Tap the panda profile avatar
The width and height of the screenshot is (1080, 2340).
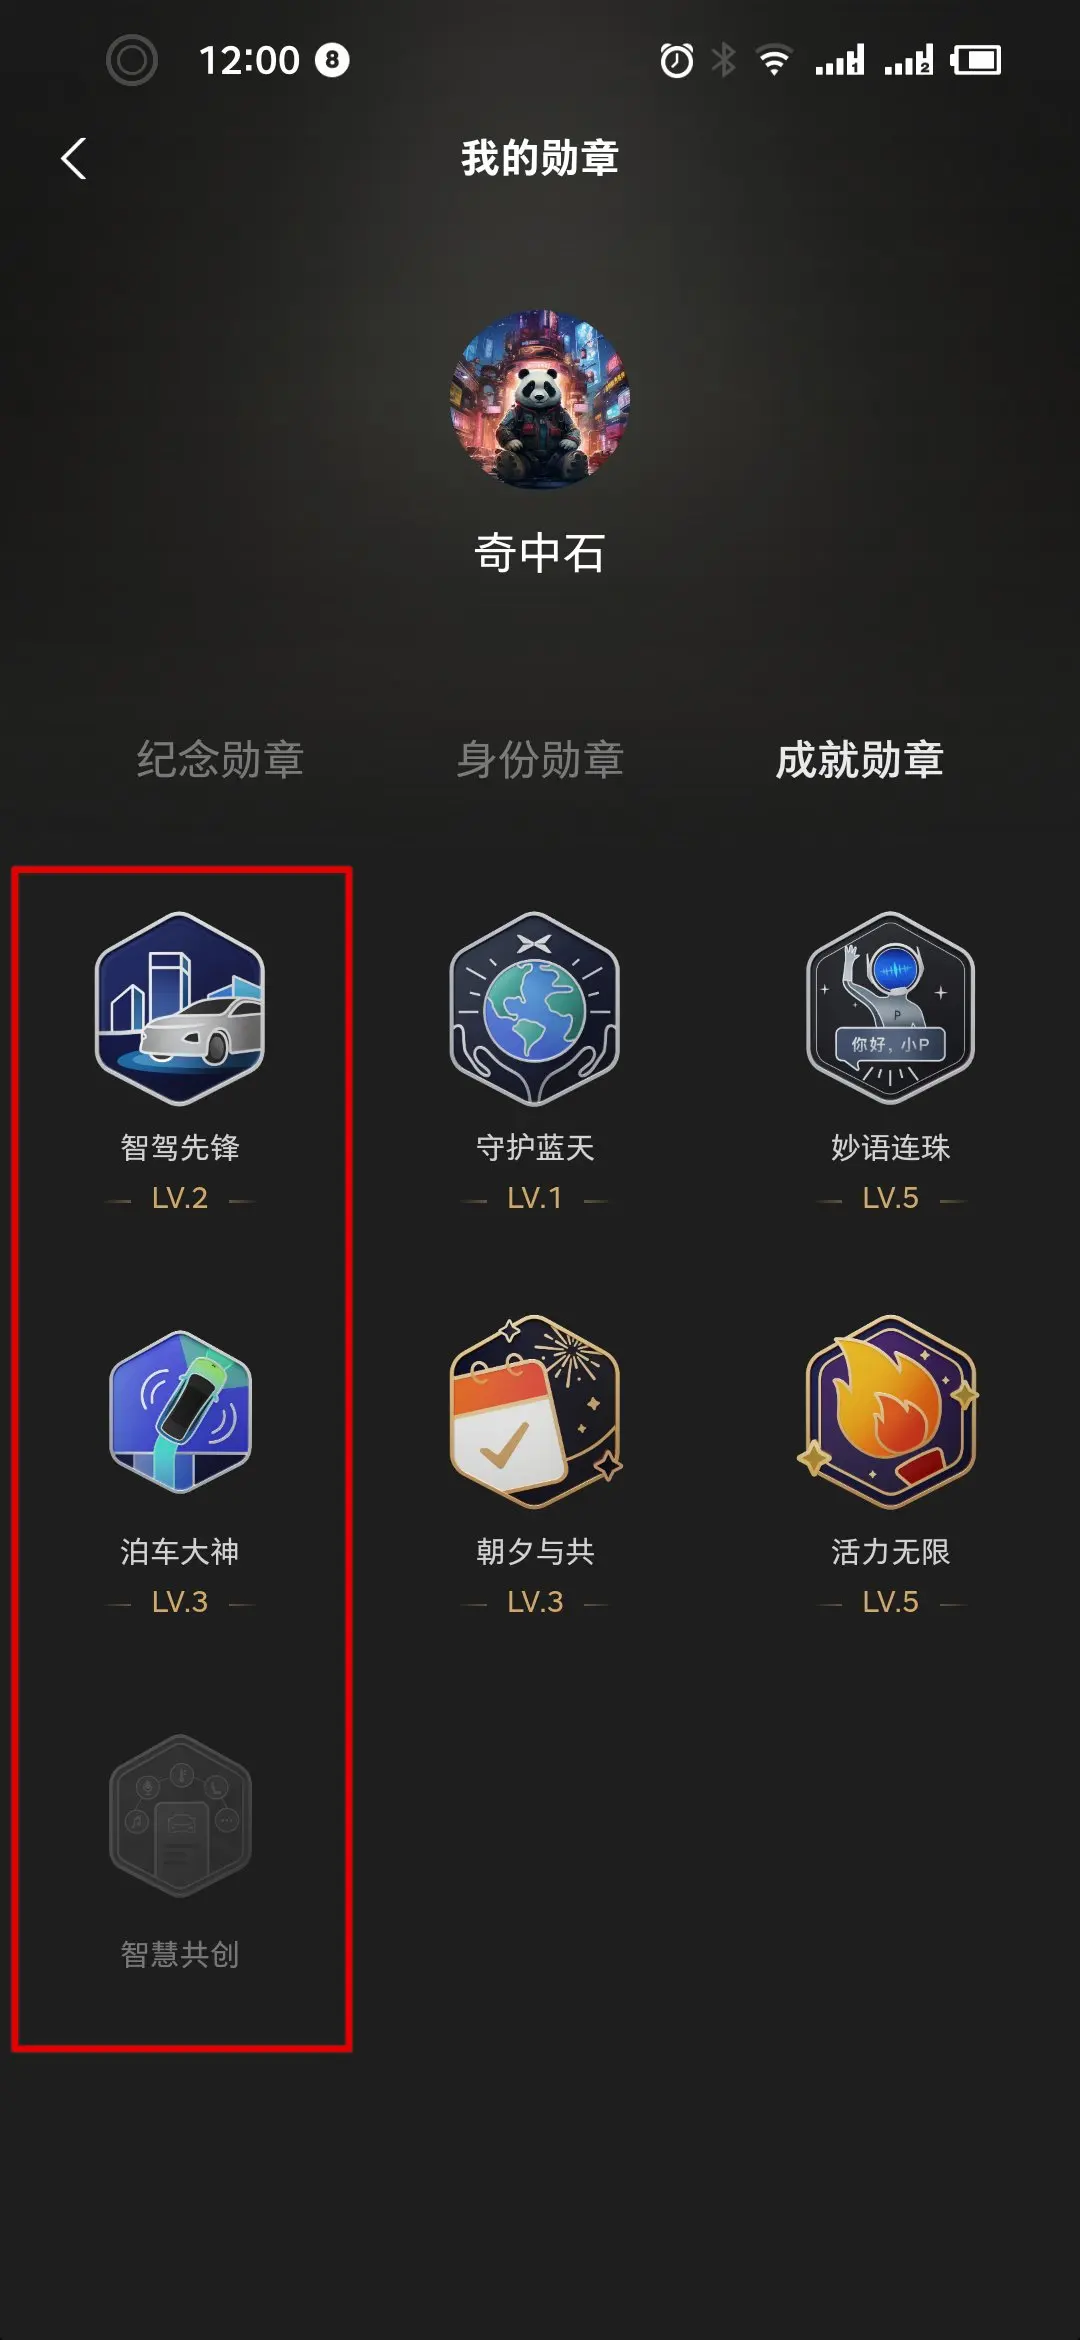(x=540, y=399)
